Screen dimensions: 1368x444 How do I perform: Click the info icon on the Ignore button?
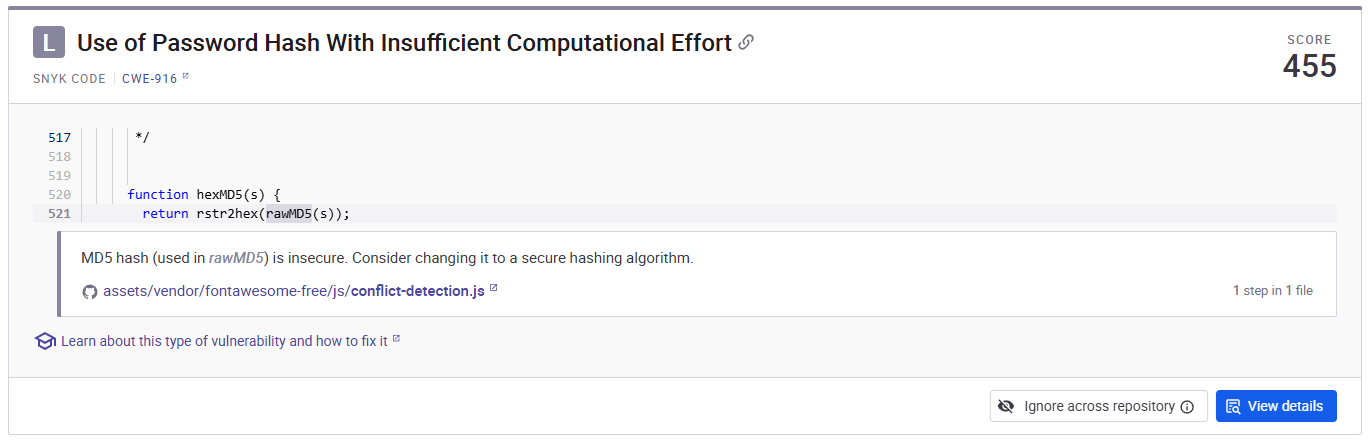point(1187,407)
